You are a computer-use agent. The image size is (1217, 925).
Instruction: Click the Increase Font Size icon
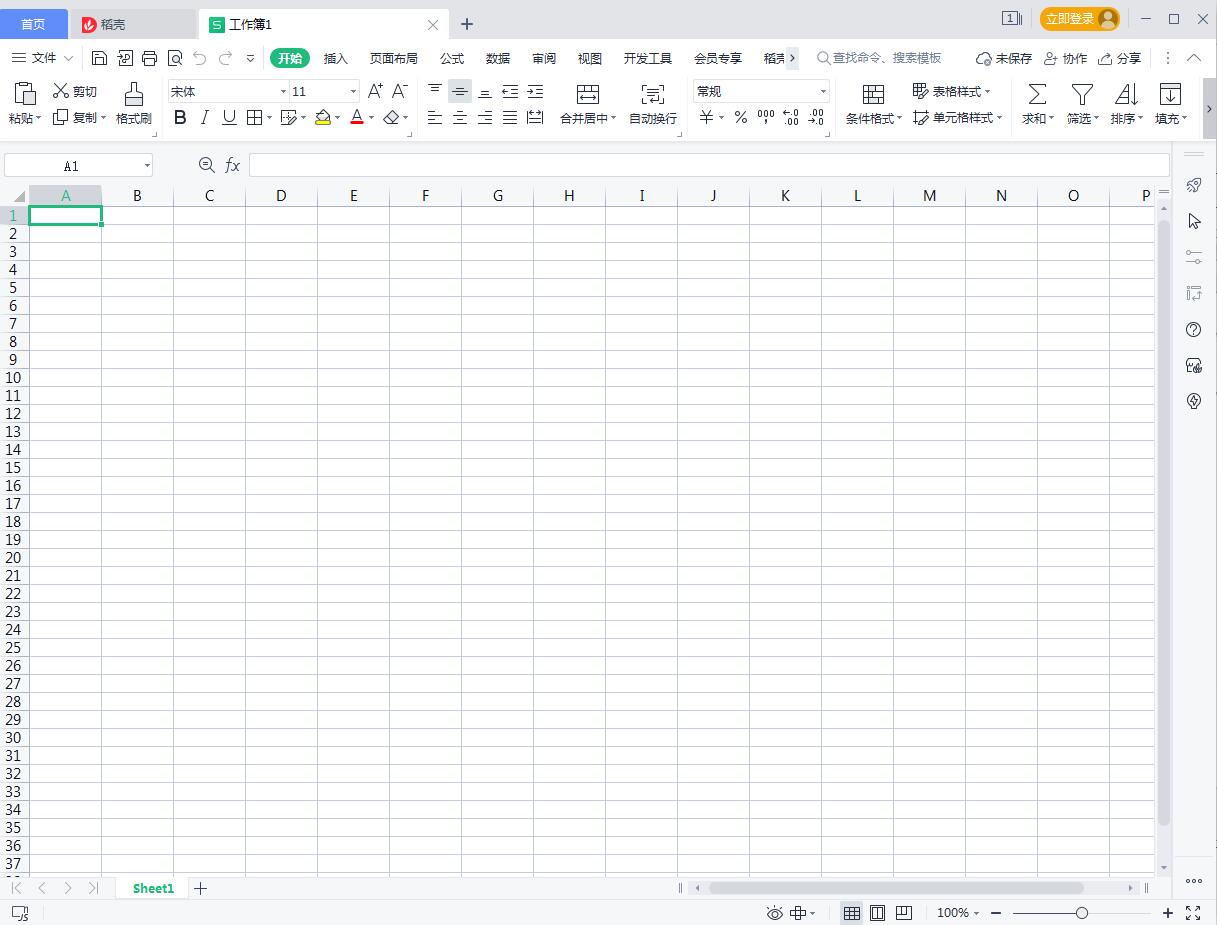(x=374, y=91)
